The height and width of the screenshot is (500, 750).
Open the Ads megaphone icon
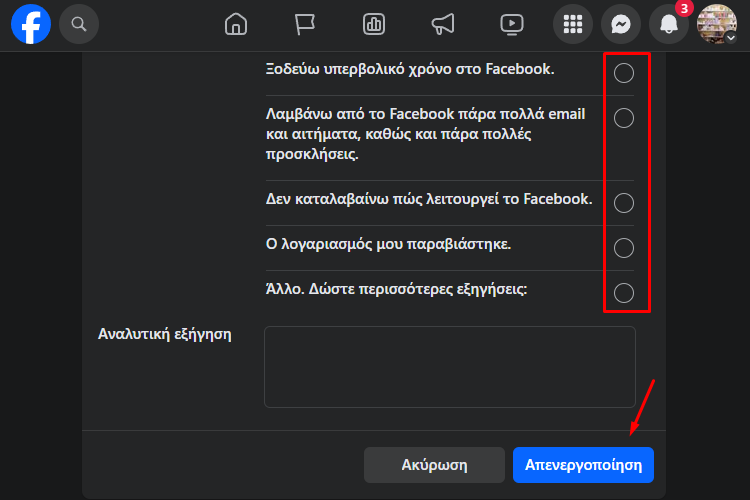443,24
